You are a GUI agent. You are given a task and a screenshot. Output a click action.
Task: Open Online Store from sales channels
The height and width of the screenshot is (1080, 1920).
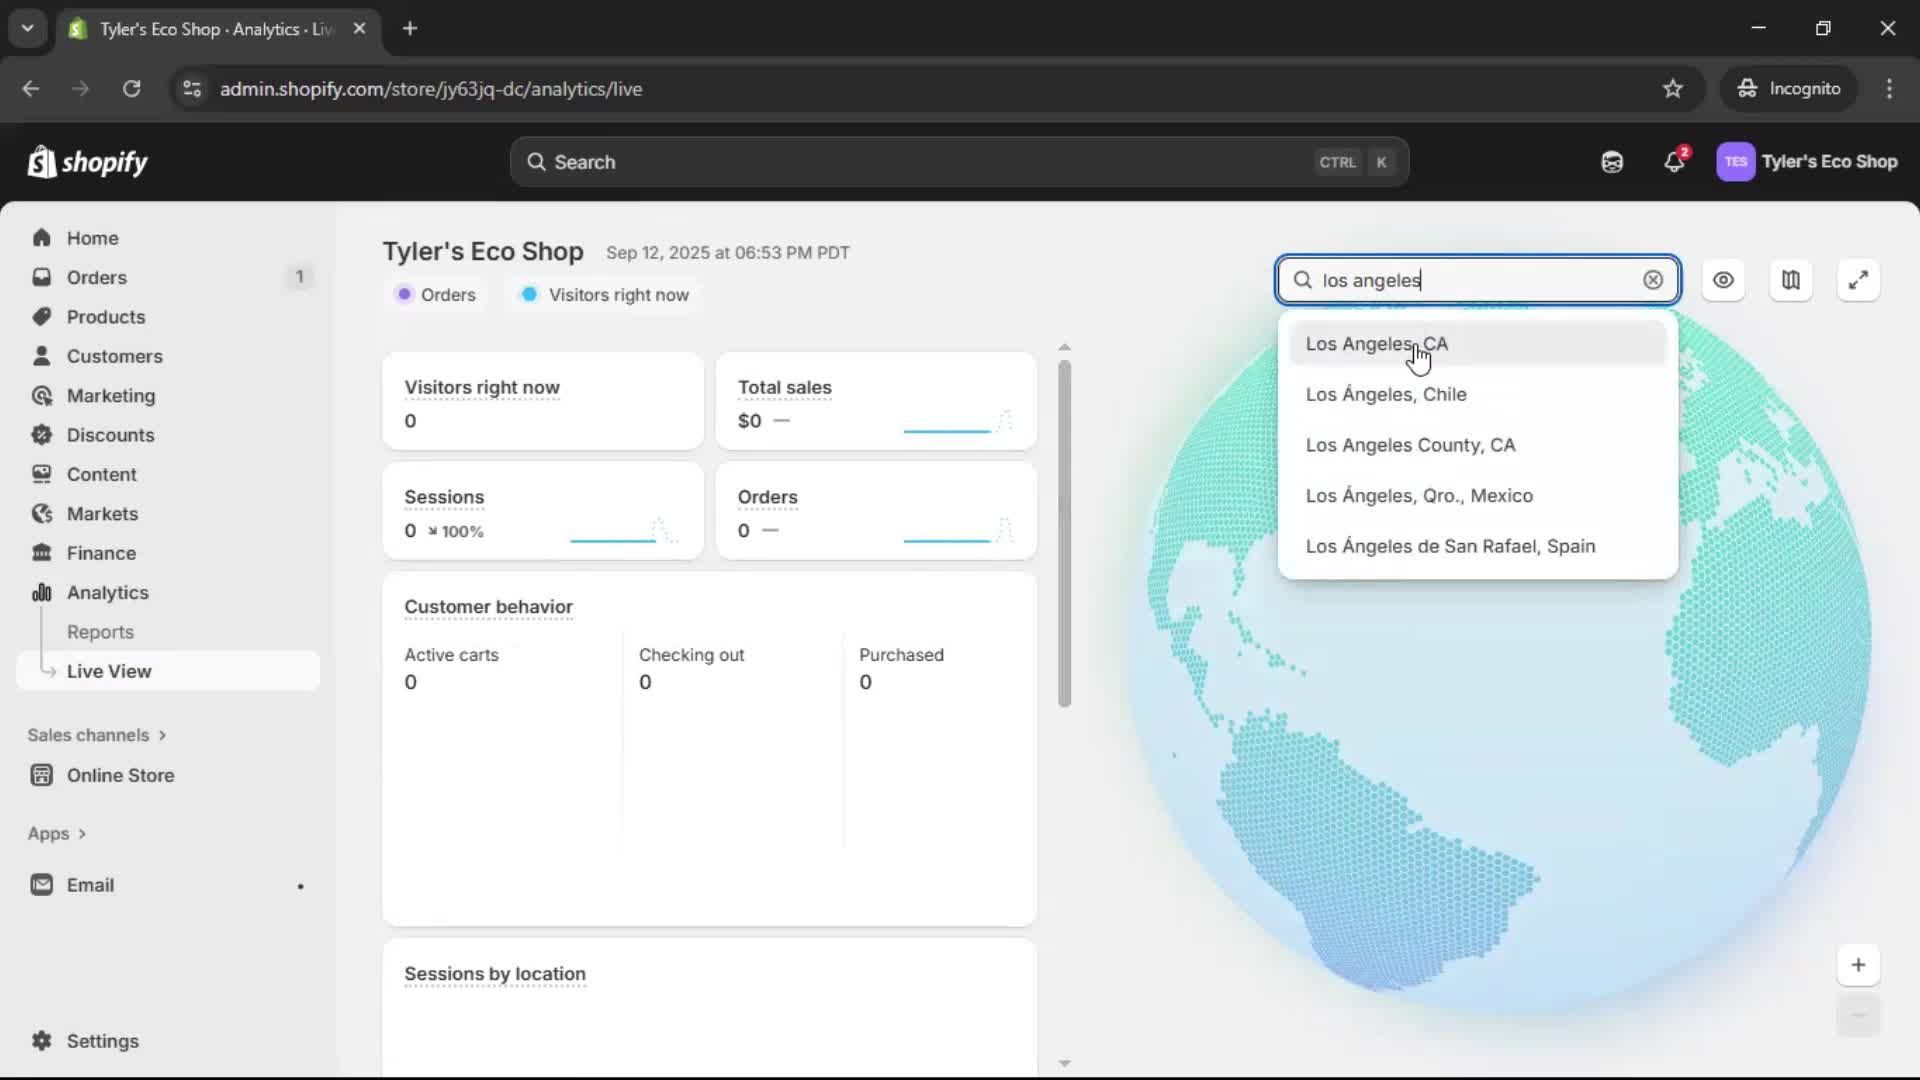[x=119, y=774]
